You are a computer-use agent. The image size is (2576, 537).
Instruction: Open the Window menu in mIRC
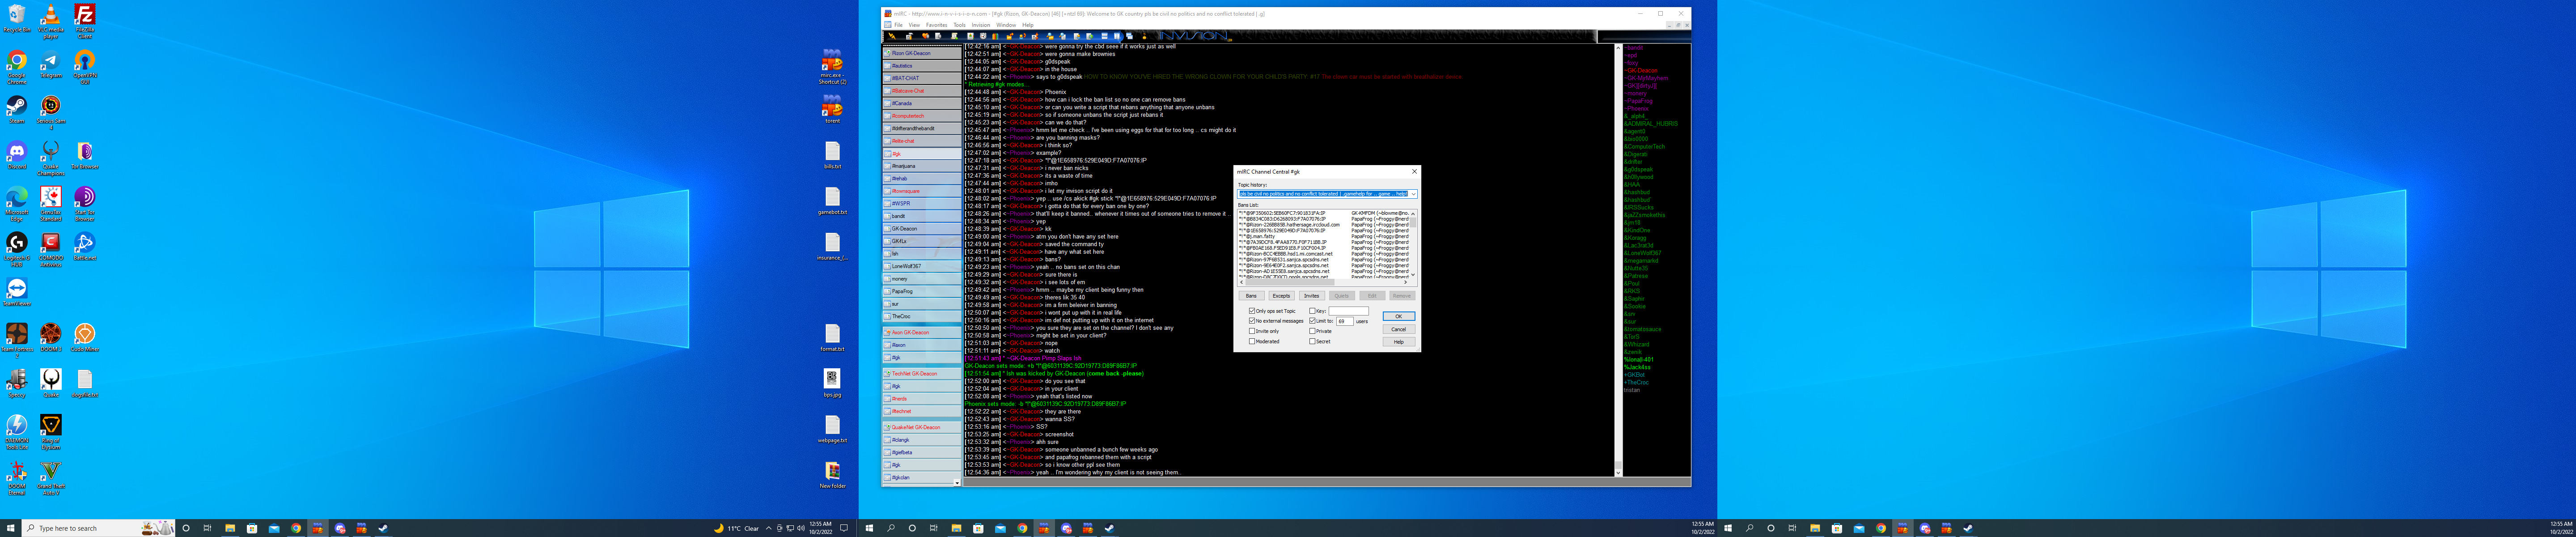1005,25
